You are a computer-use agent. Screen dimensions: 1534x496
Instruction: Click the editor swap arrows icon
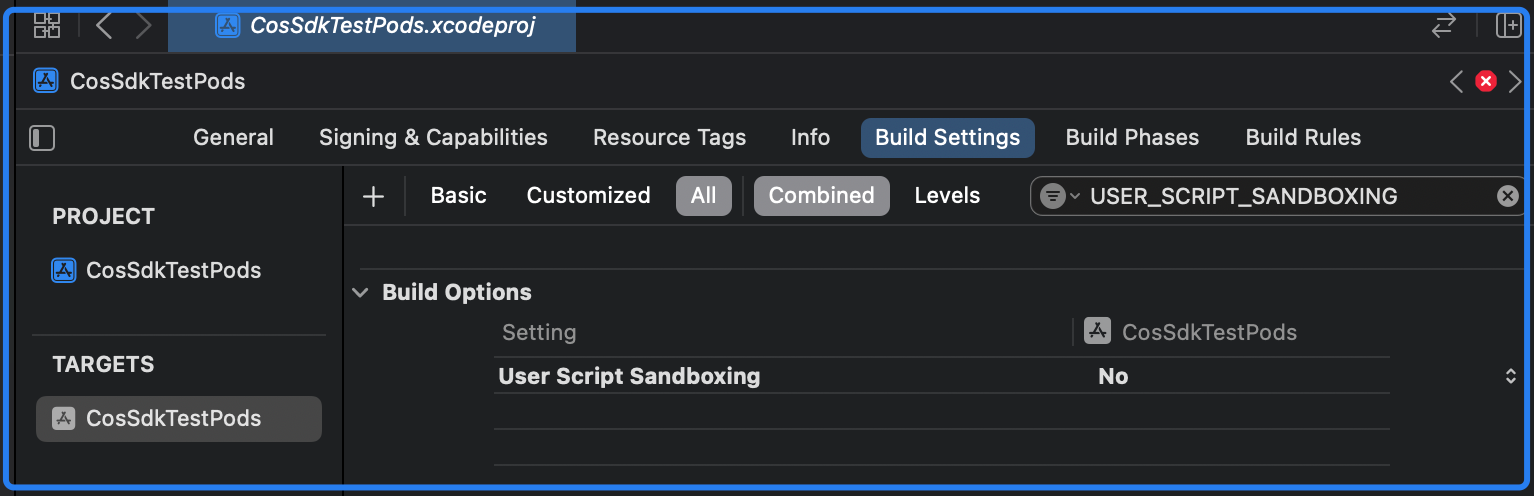1443,26
